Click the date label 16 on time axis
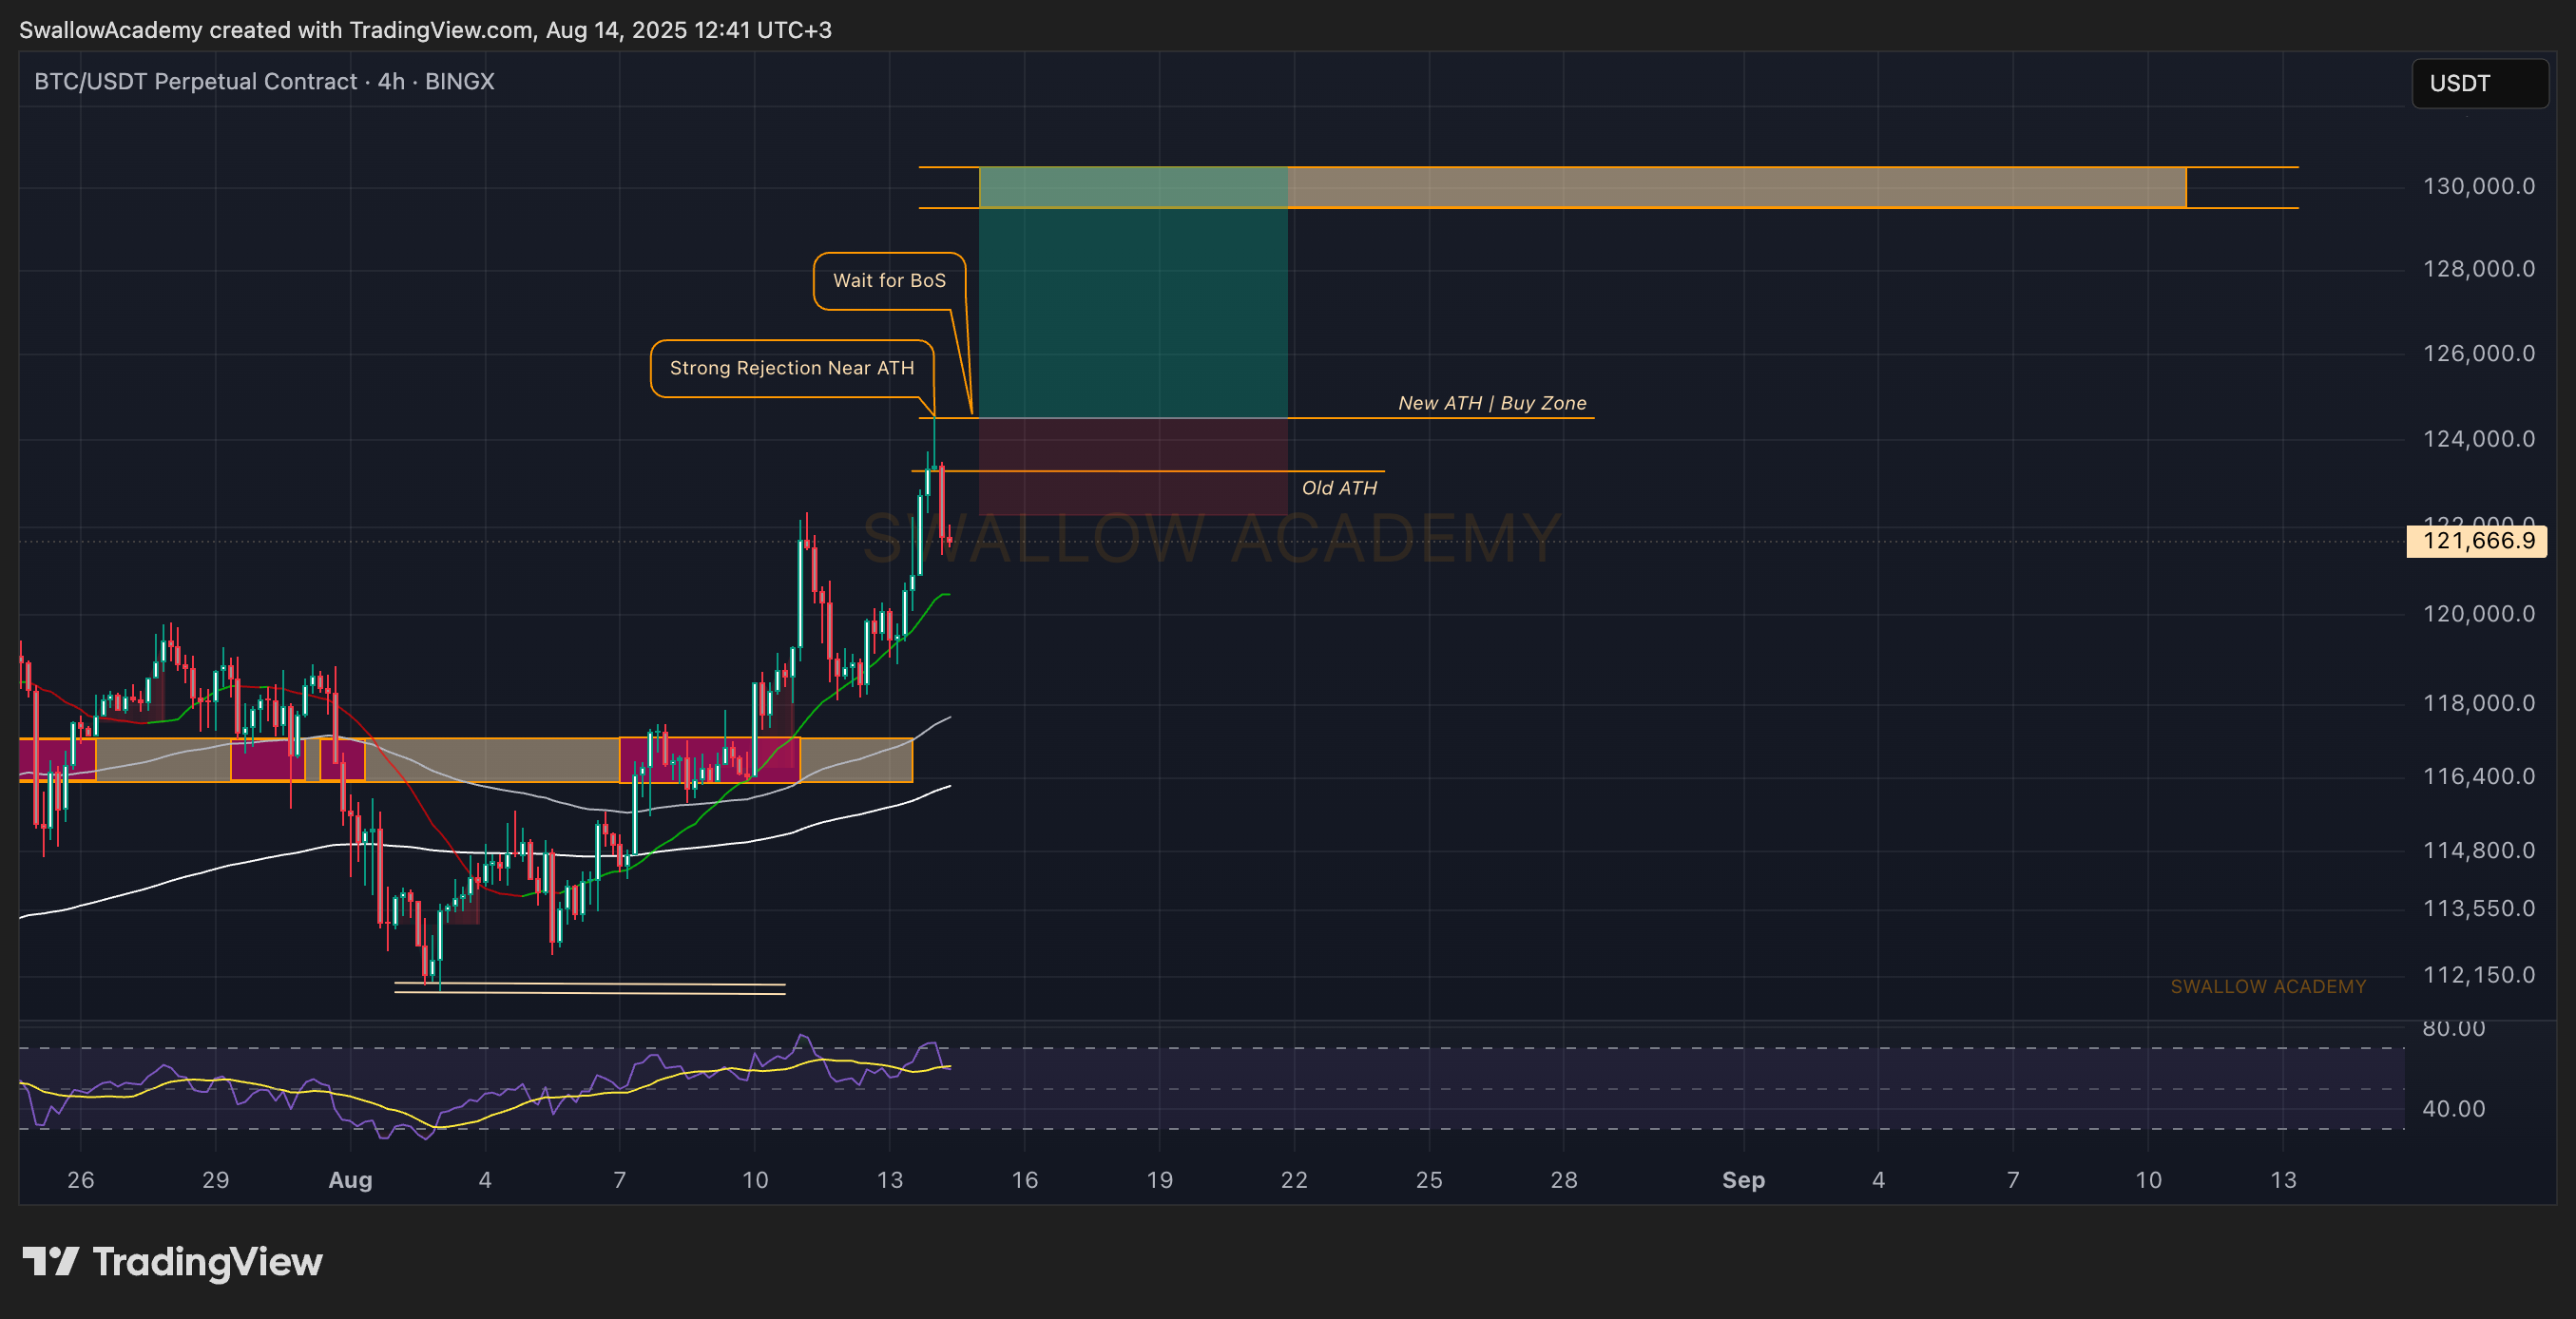Viewport: 2576px width, 1319px height. [1025, 1180]
